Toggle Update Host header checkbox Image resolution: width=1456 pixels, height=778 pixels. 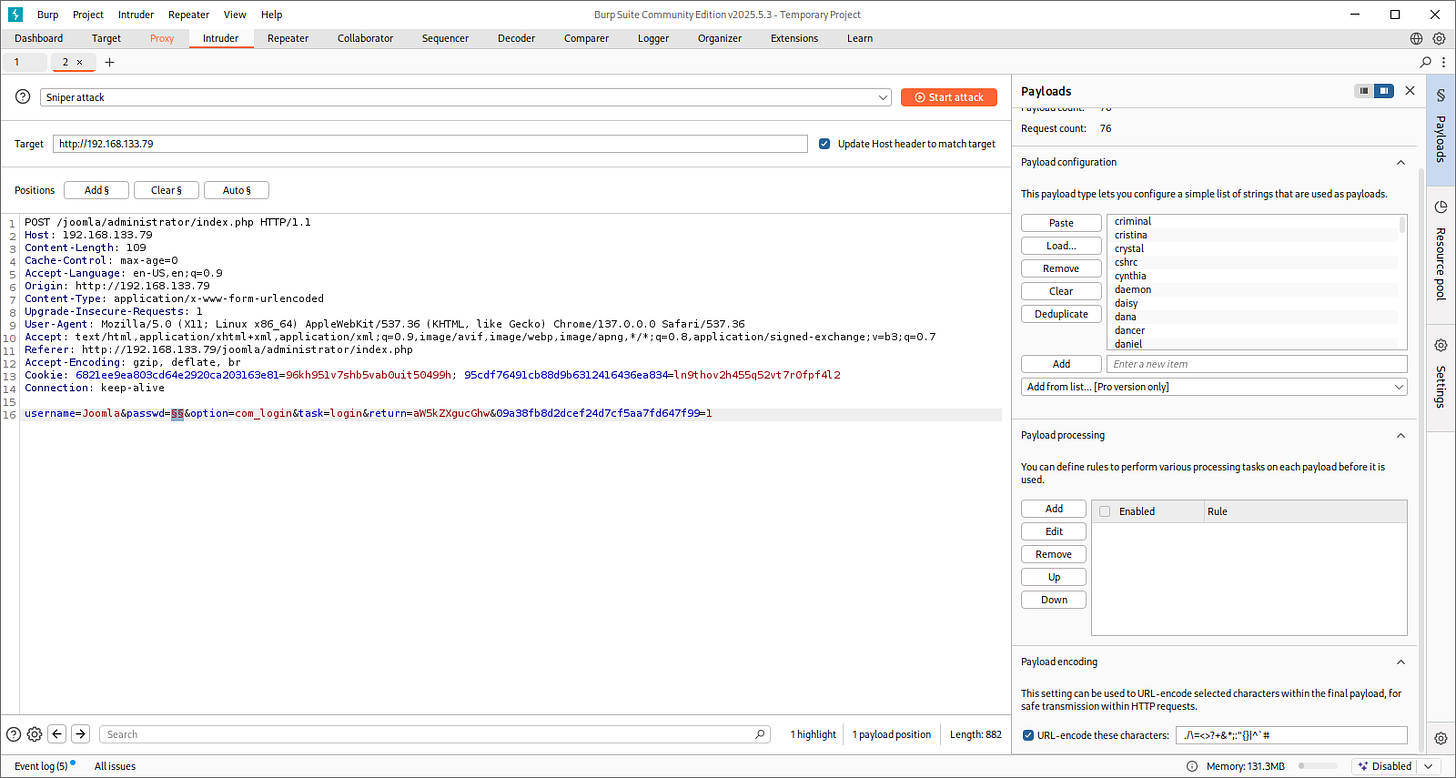(x=824, y=144)
